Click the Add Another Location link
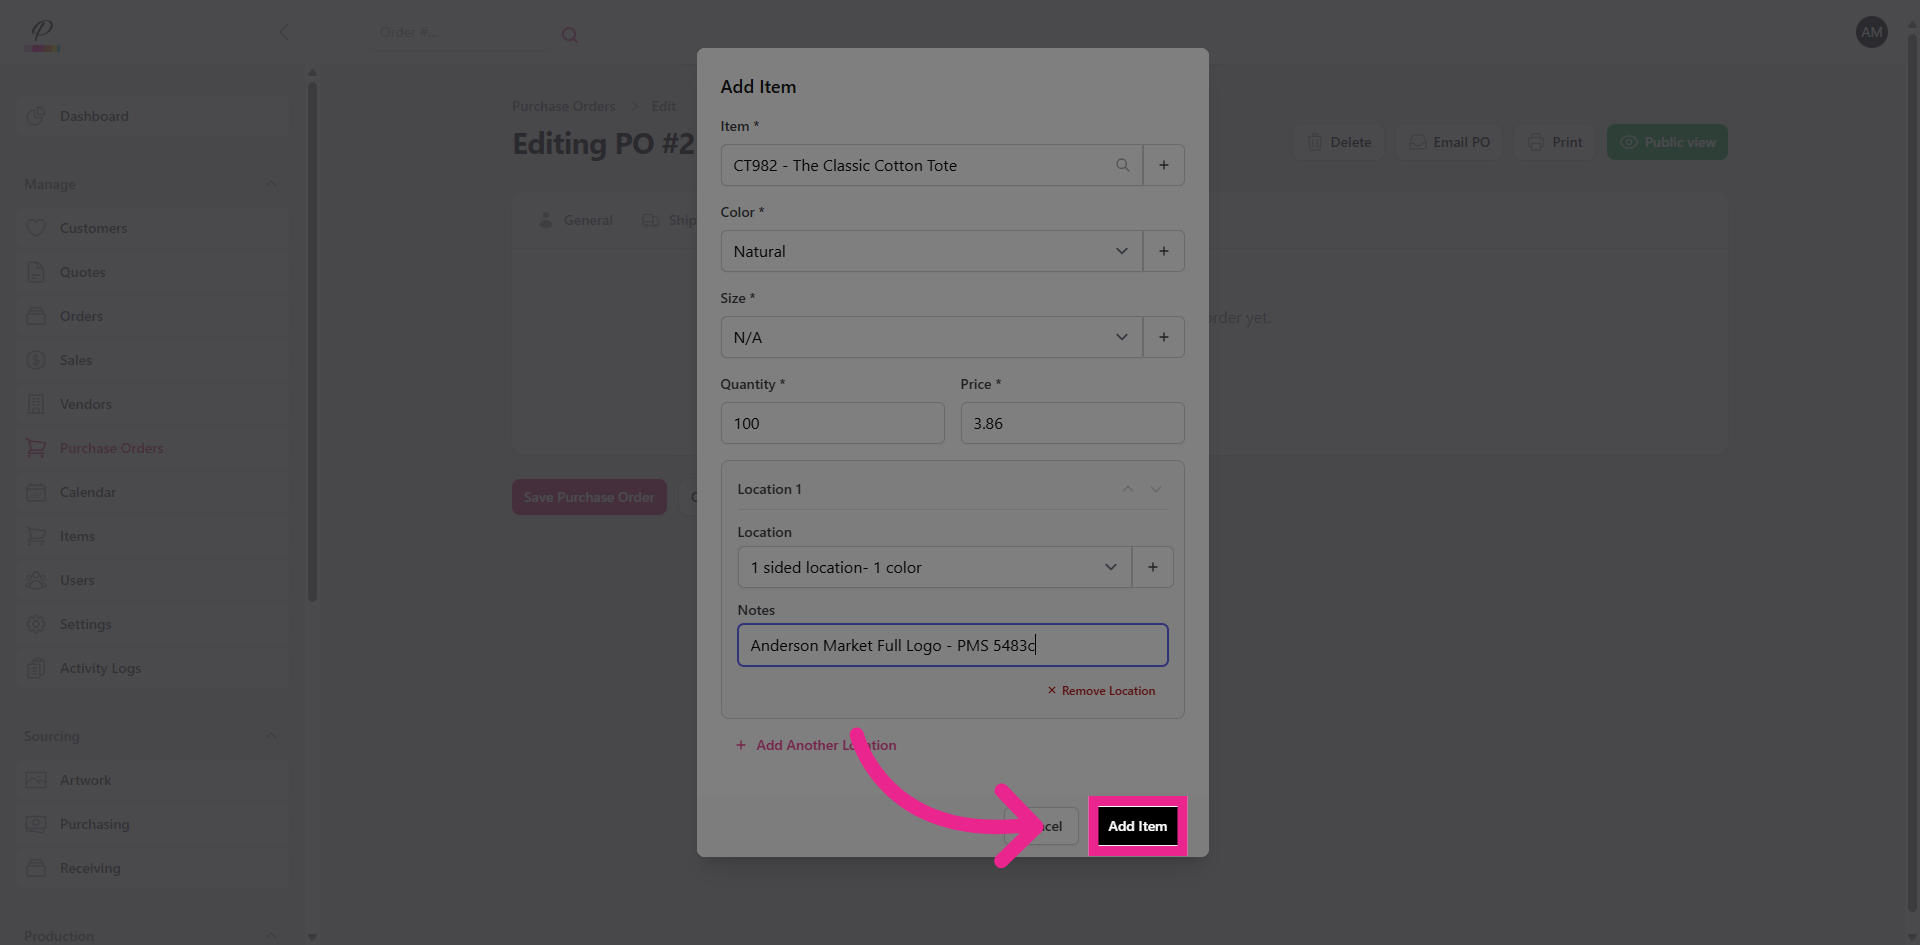This screenshot has height=945, width=1920. pos(815,745)
